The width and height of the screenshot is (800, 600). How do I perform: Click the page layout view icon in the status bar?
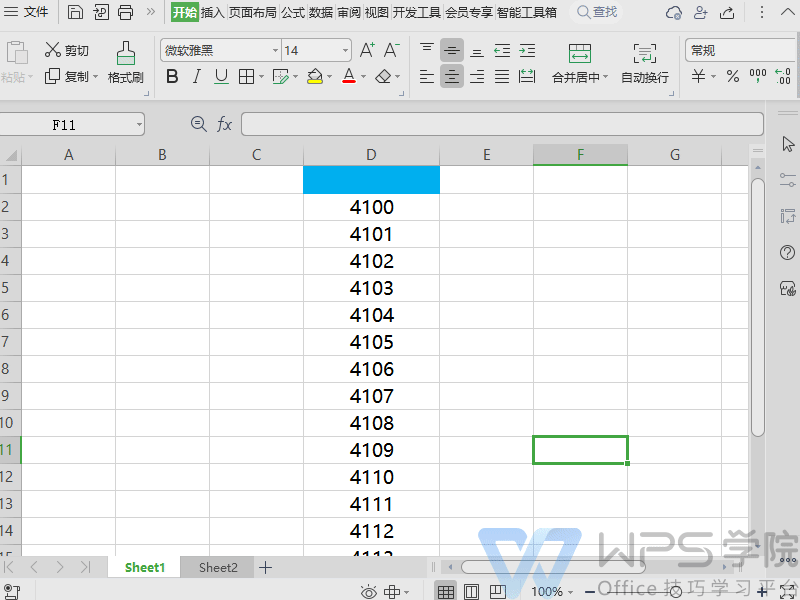pyautogui.click(x=471, y=591)
